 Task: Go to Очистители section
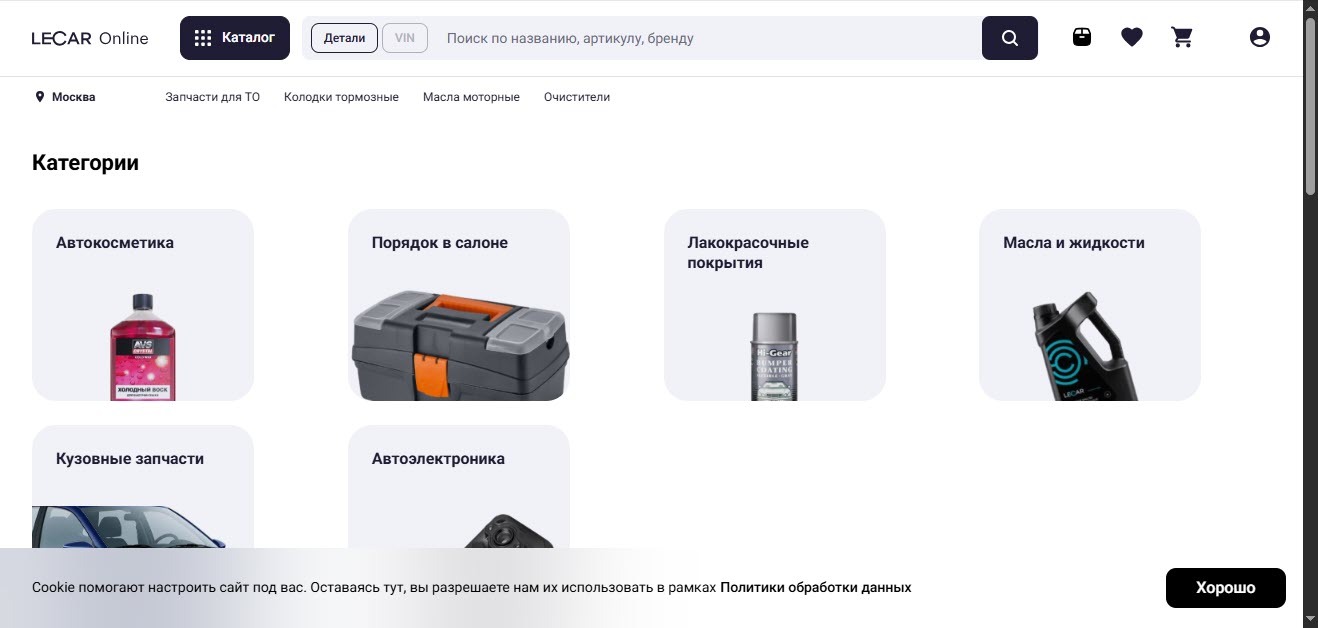[576, 97]
